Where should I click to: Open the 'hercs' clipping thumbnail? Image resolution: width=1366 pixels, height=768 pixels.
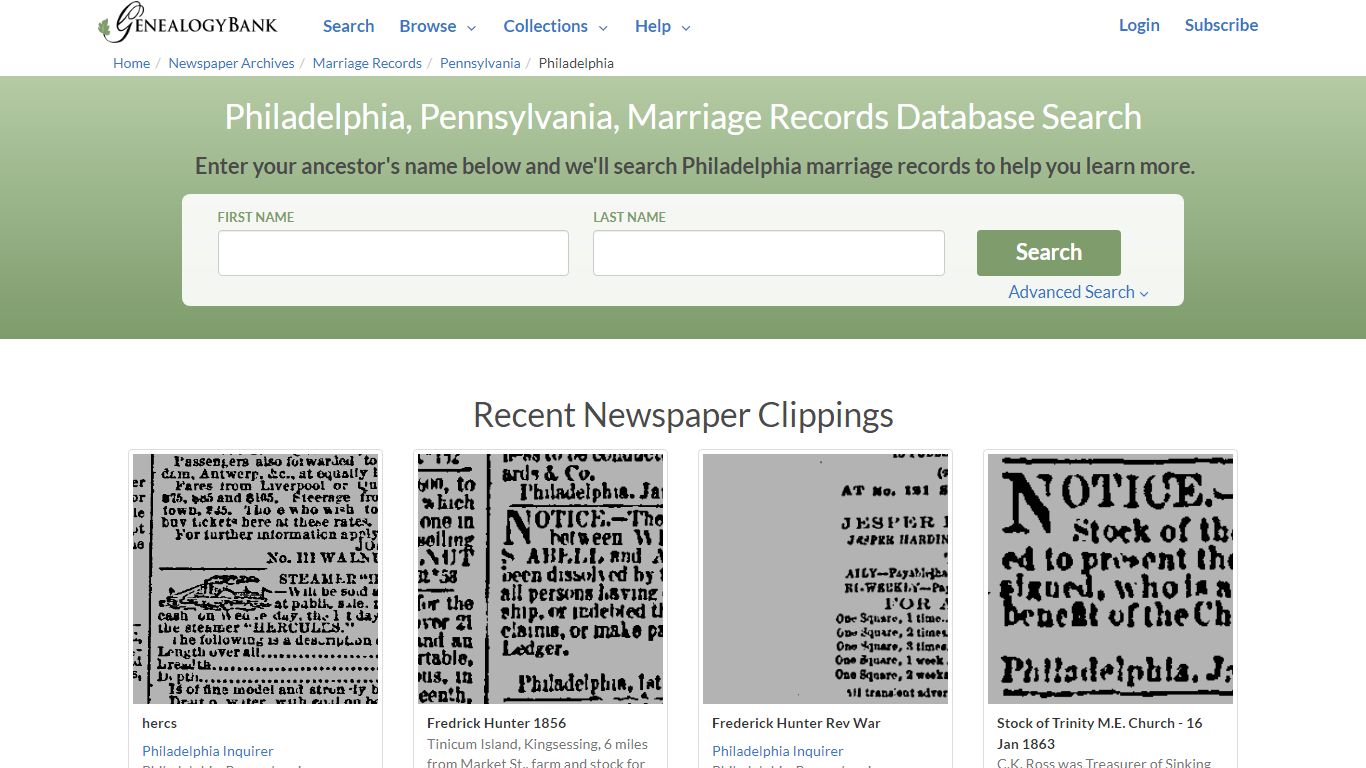(x=255, y=579)
